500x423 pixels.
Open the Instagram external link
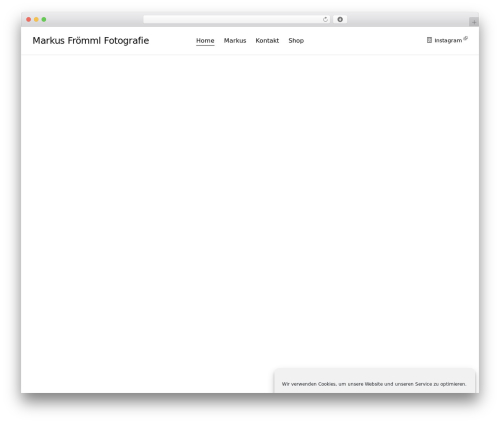tap(448, 40)
